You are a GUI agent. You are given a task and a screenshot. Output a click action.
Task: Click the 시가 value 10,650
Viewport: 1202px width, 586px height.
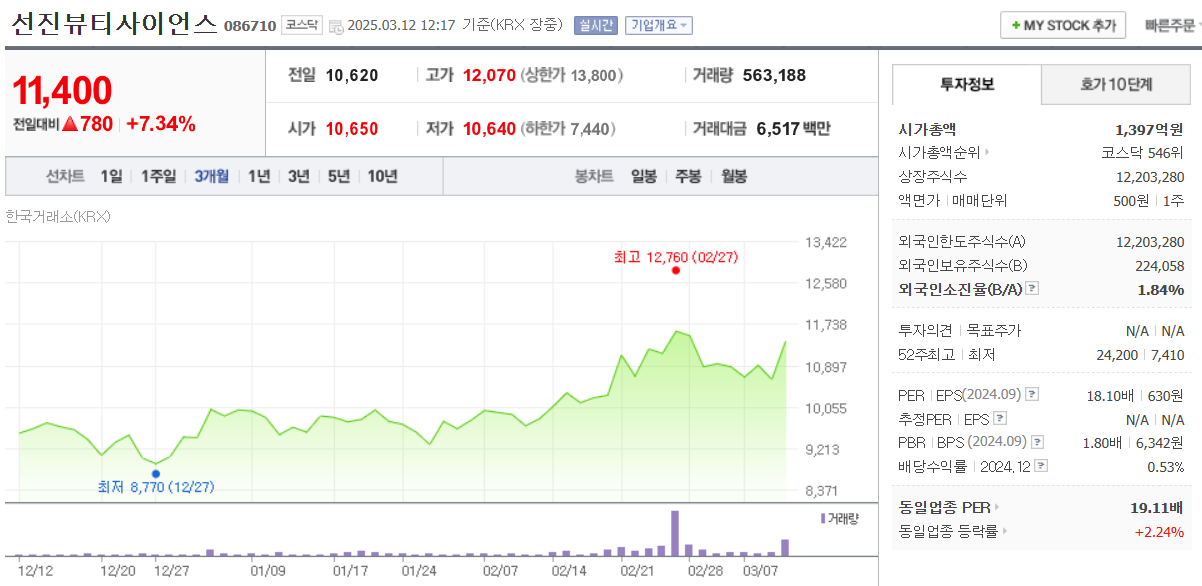click(x=351, y=128)
